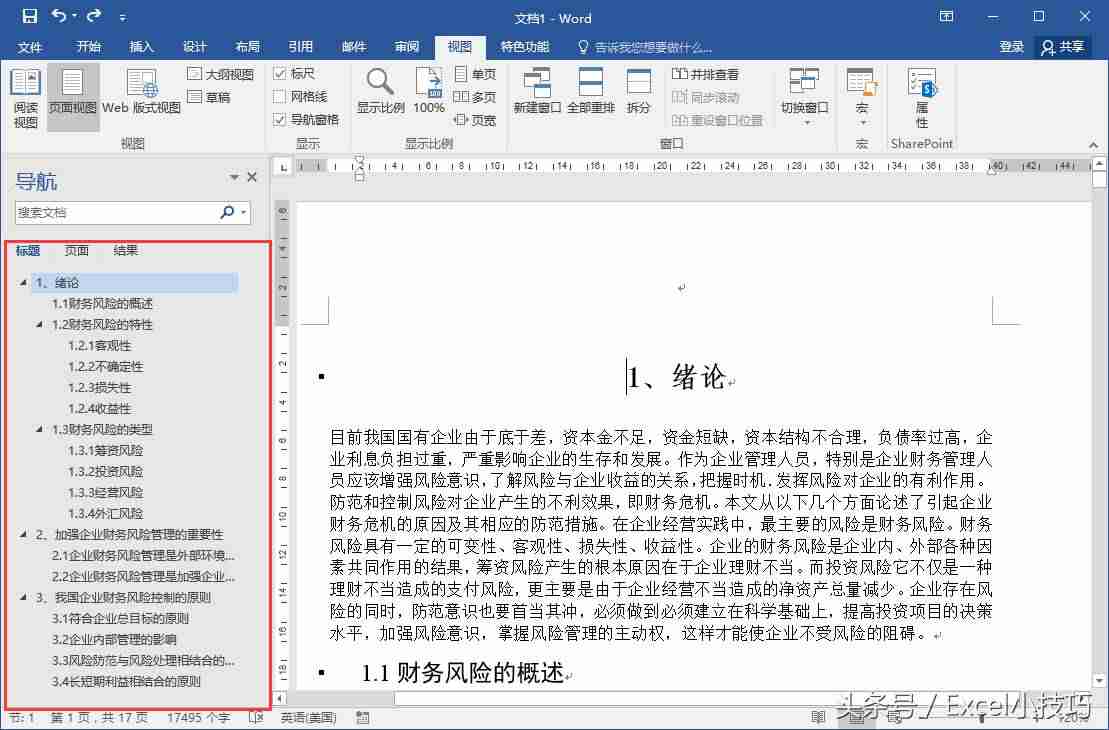
Task: Collapse the ribbon with the chevron
Action: (x=1093, y=144)
